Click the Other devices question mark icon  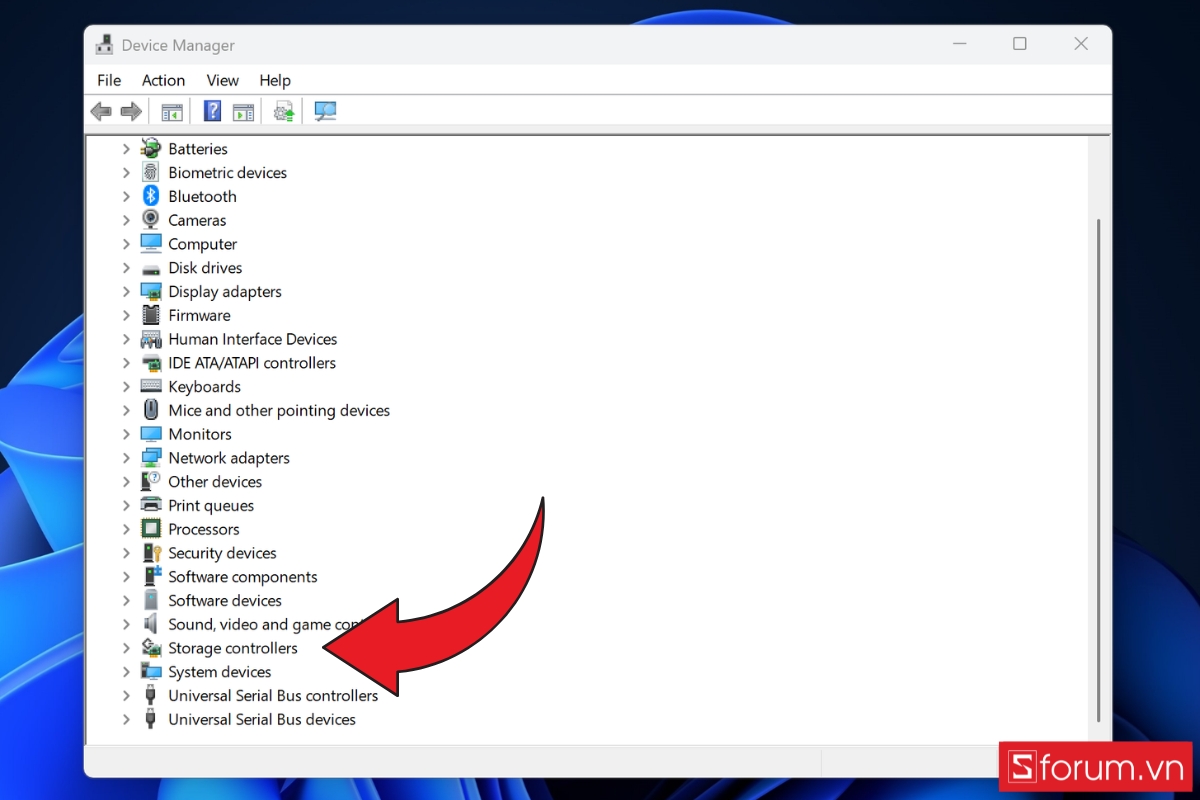[x=151, y=481]
